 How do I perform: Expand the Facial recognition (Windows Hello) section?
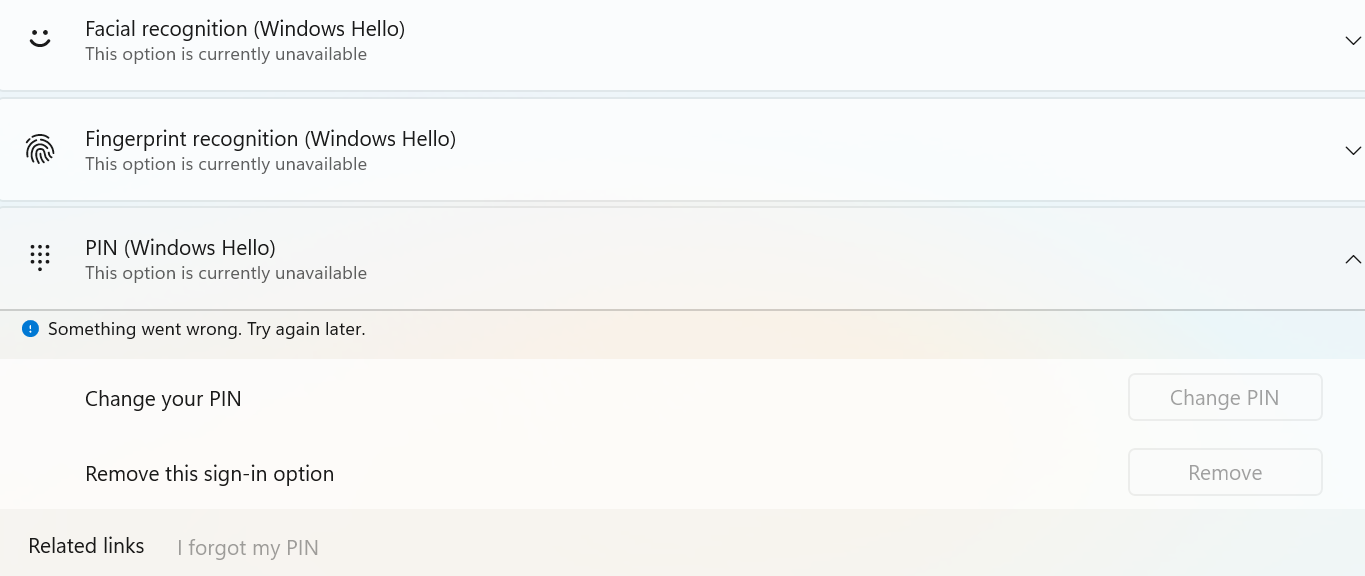point(1353,40)
